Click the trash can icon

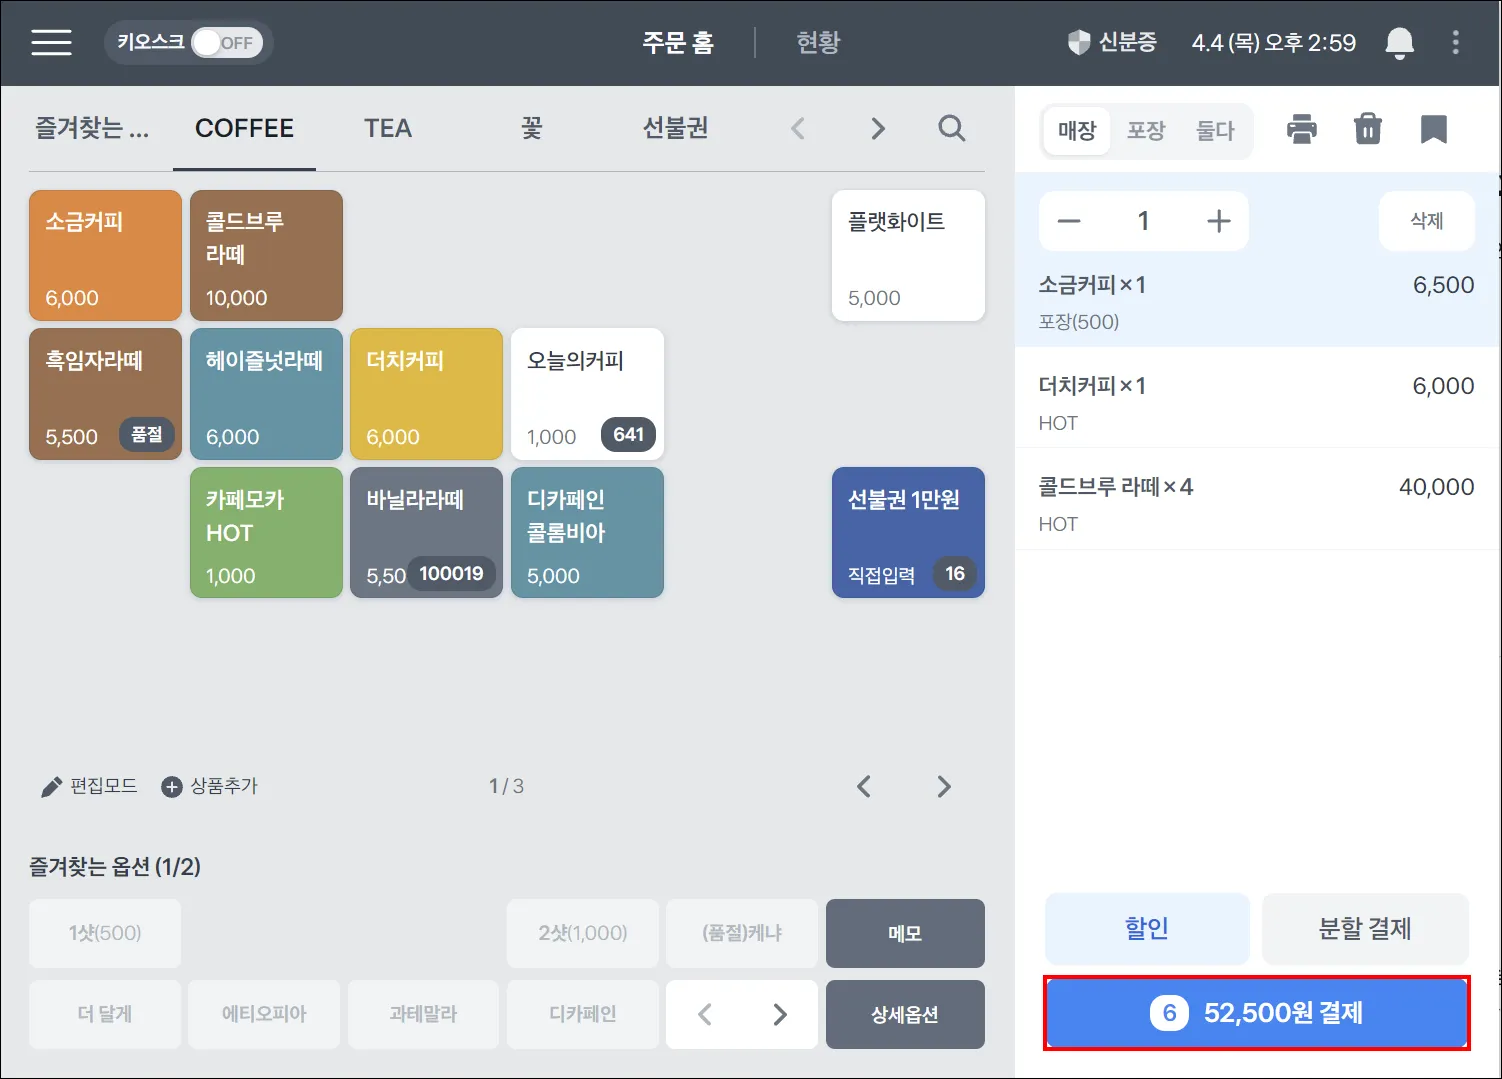(1368, 129)
